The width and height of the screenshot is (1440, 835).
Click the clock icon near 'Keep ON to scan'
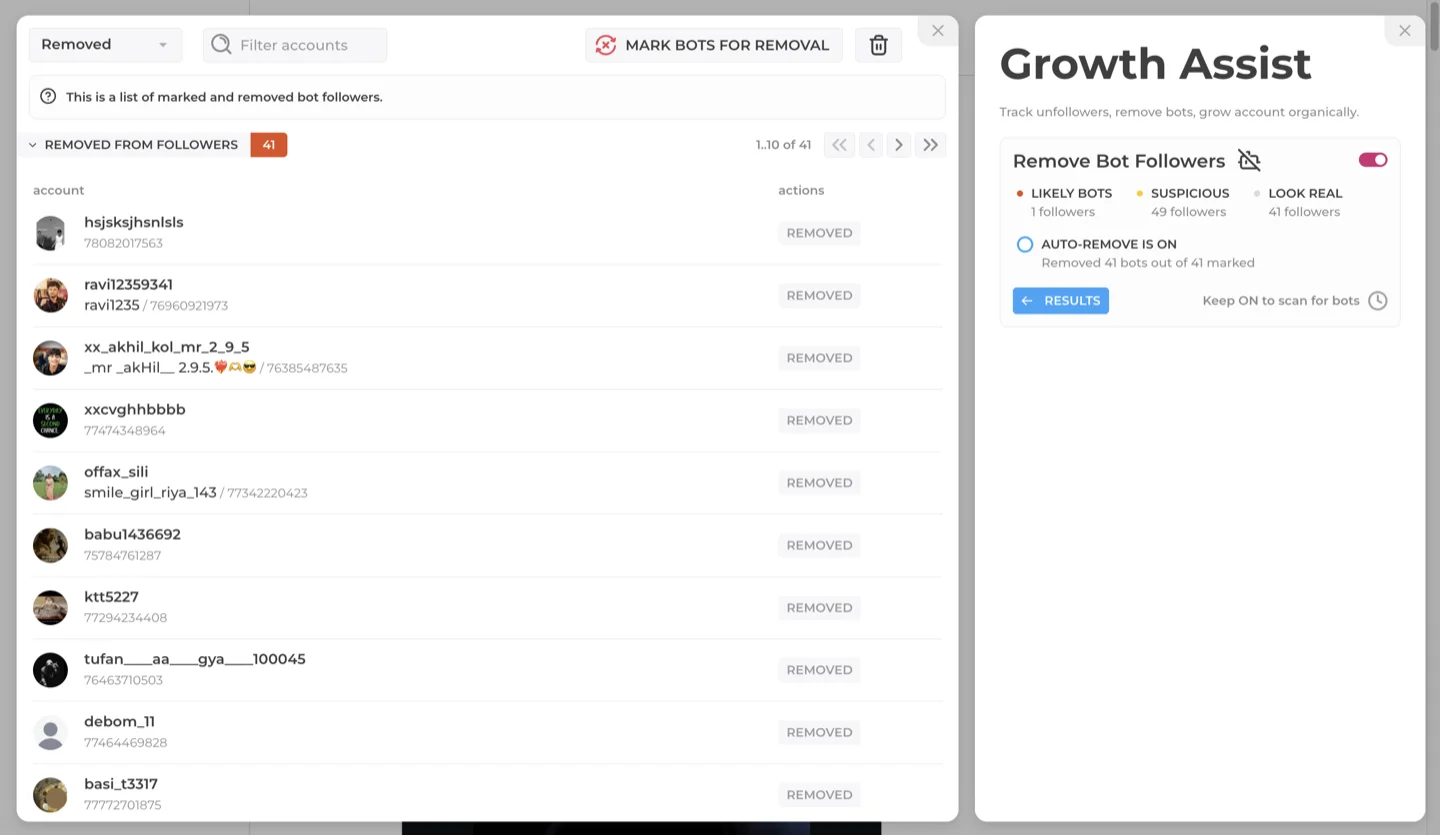click(1378, 300)
